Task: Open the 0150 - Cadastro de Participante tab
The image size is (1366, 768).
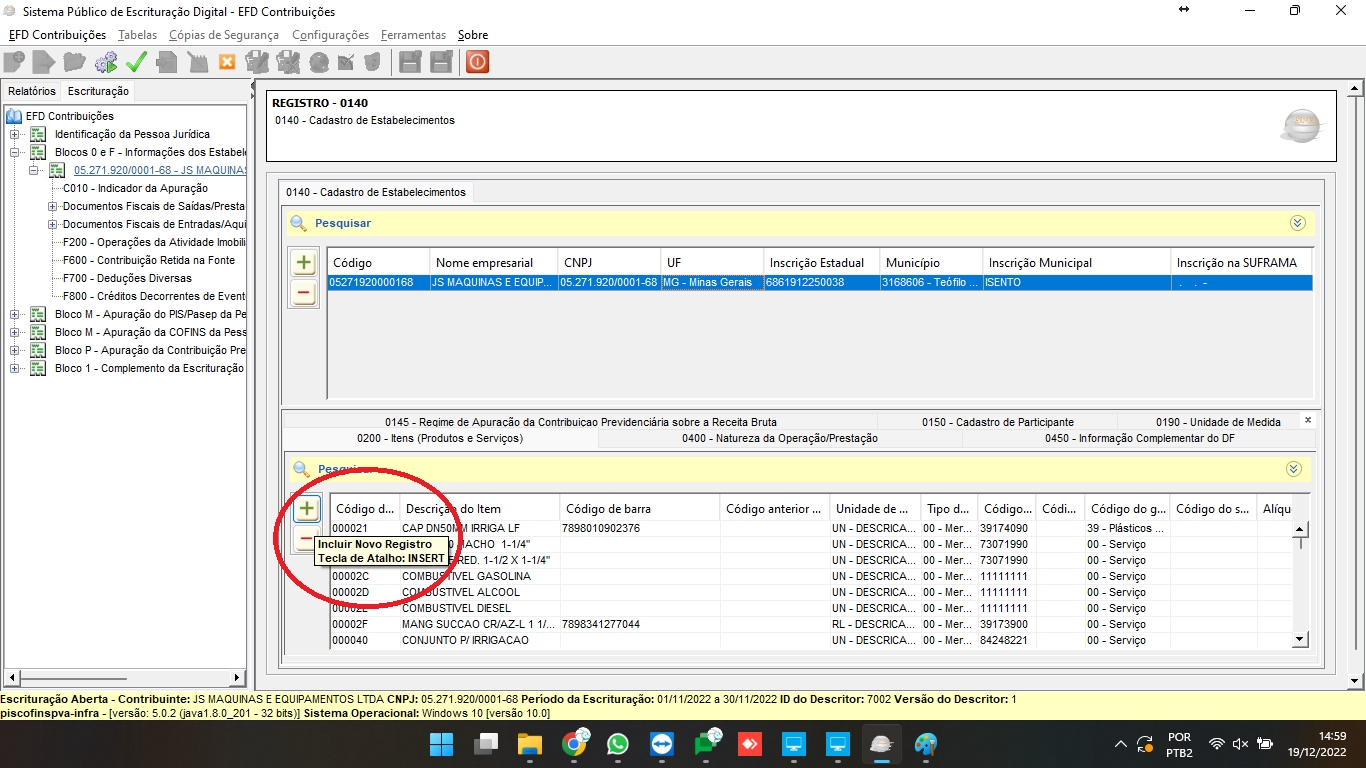Action: tap(997, 422)
